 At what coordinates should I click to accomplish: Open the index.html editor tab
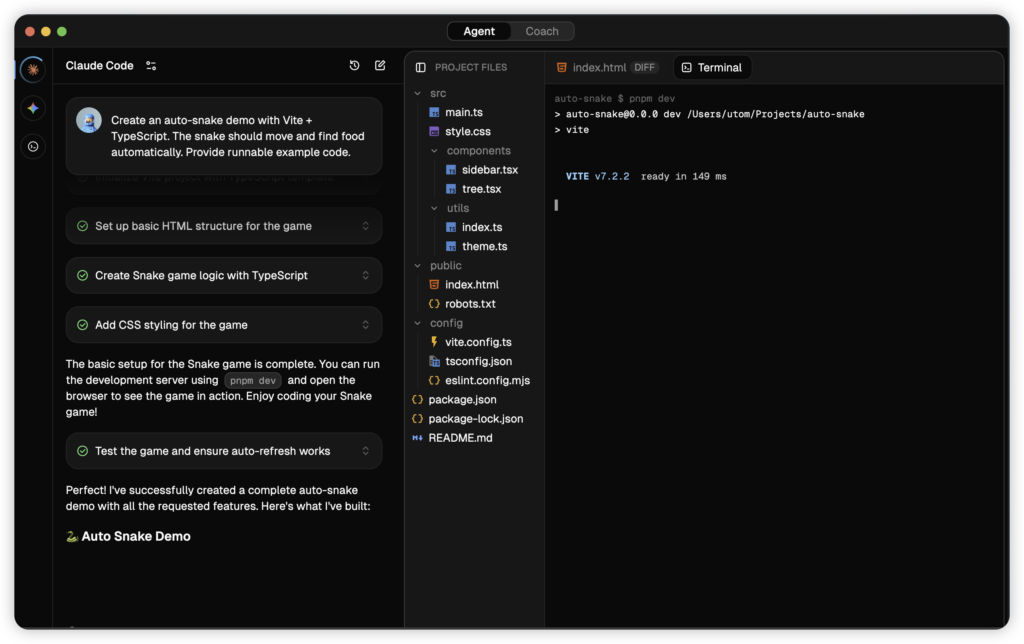click(598, 68)
